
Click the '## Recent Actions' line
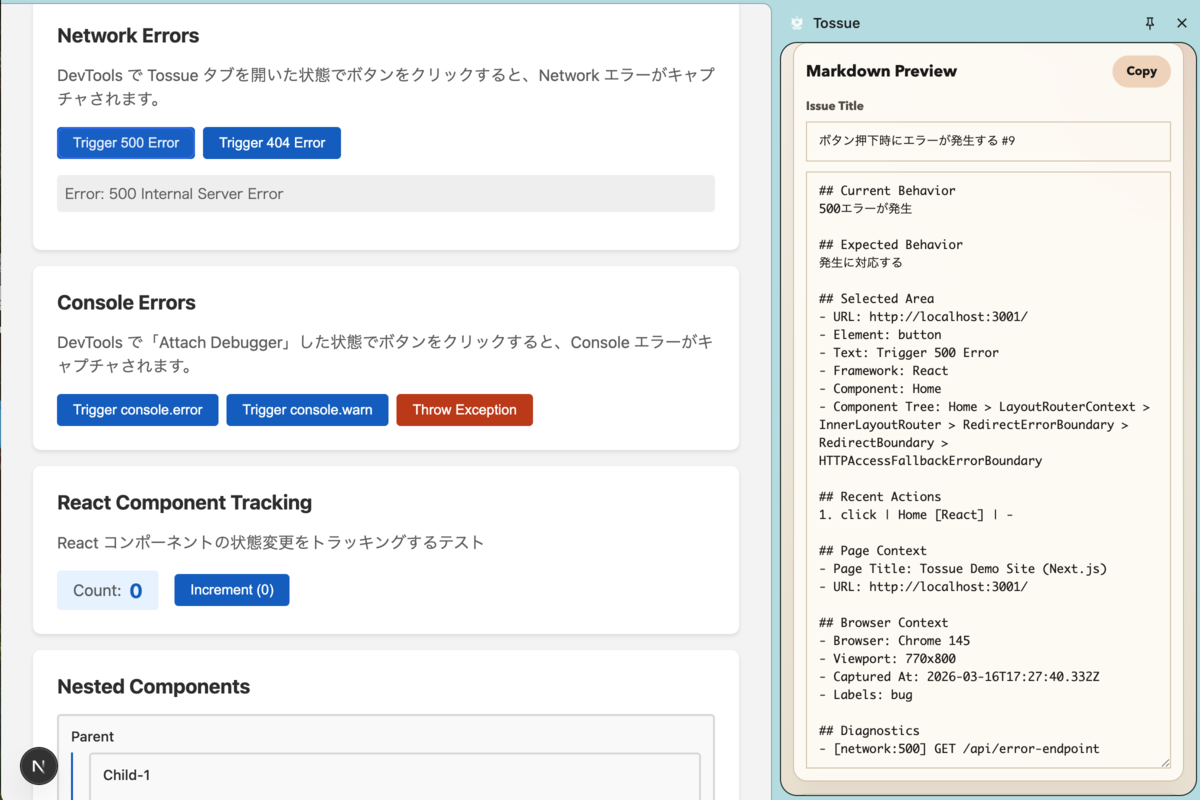(x=880, y=497)
